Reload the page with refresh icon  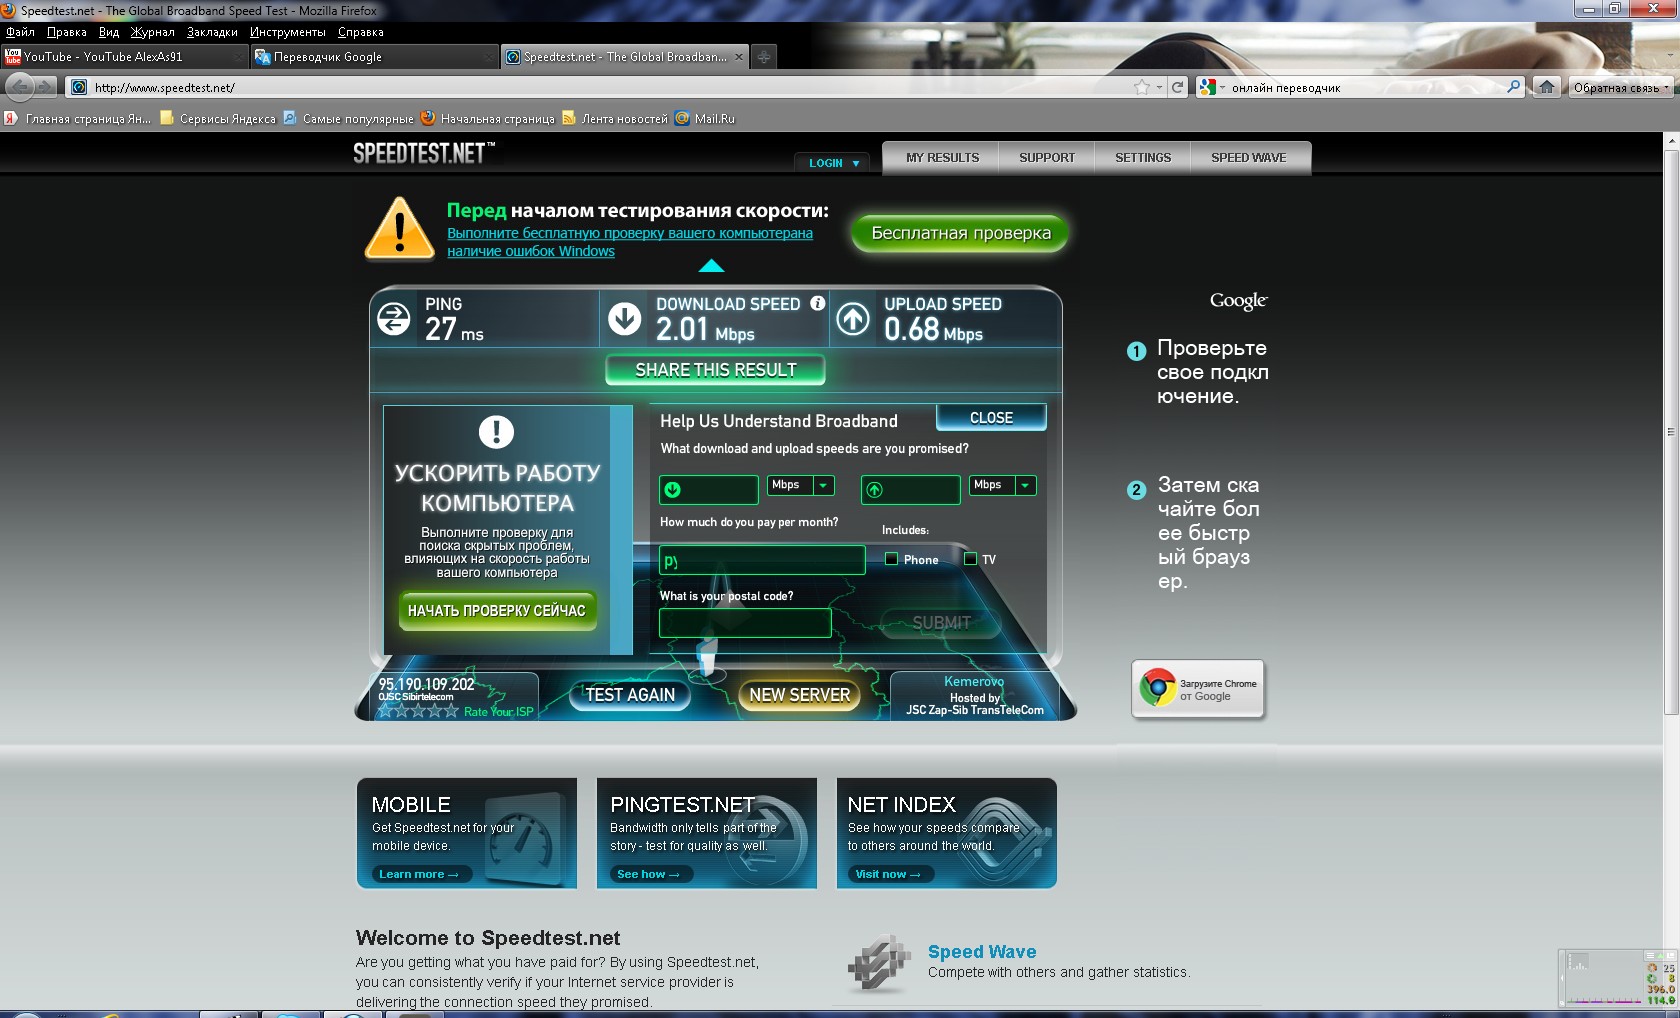click(1178, 87)
